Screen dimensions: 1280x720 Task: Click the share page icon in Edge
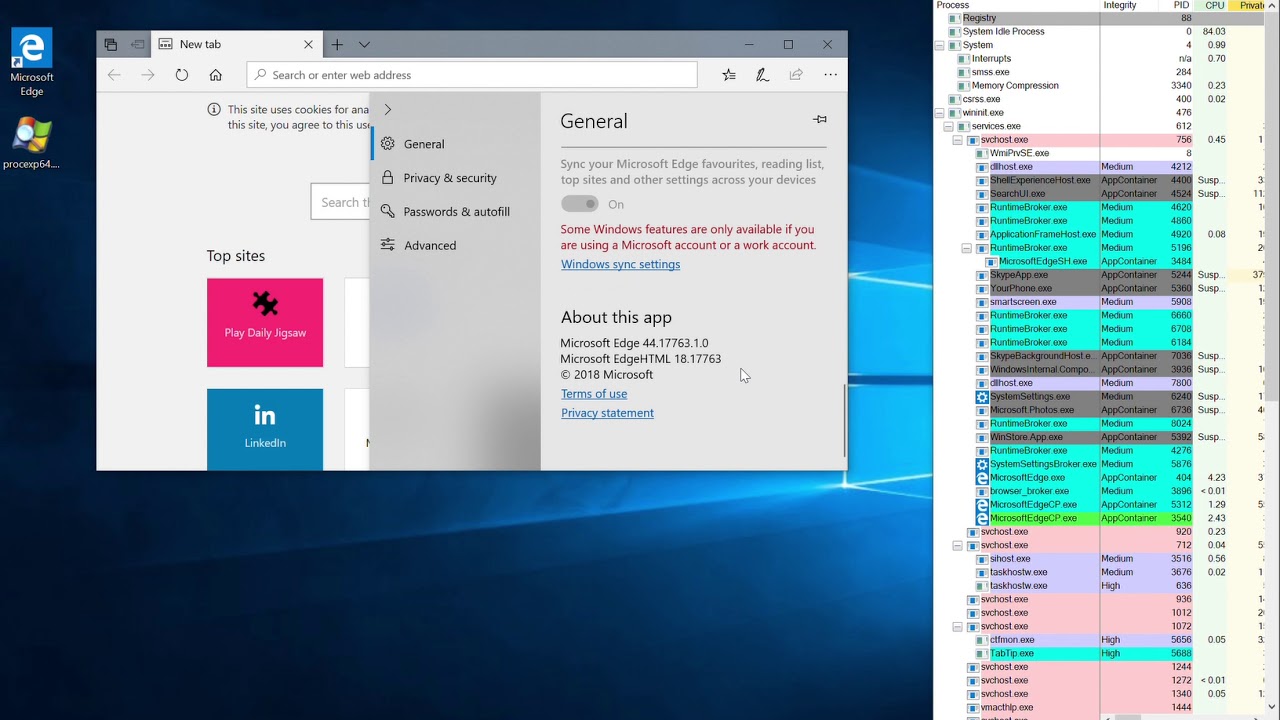click(x=796, y=75)
